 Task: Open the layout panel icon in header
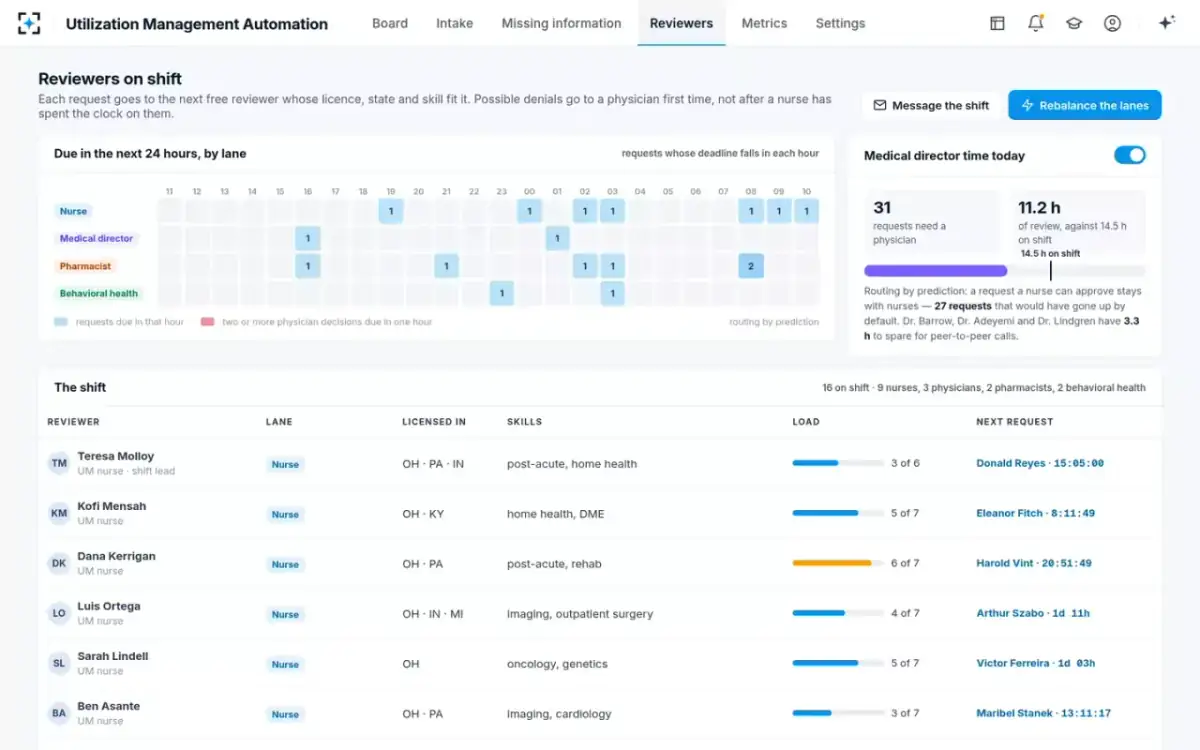tap(997, 23)
